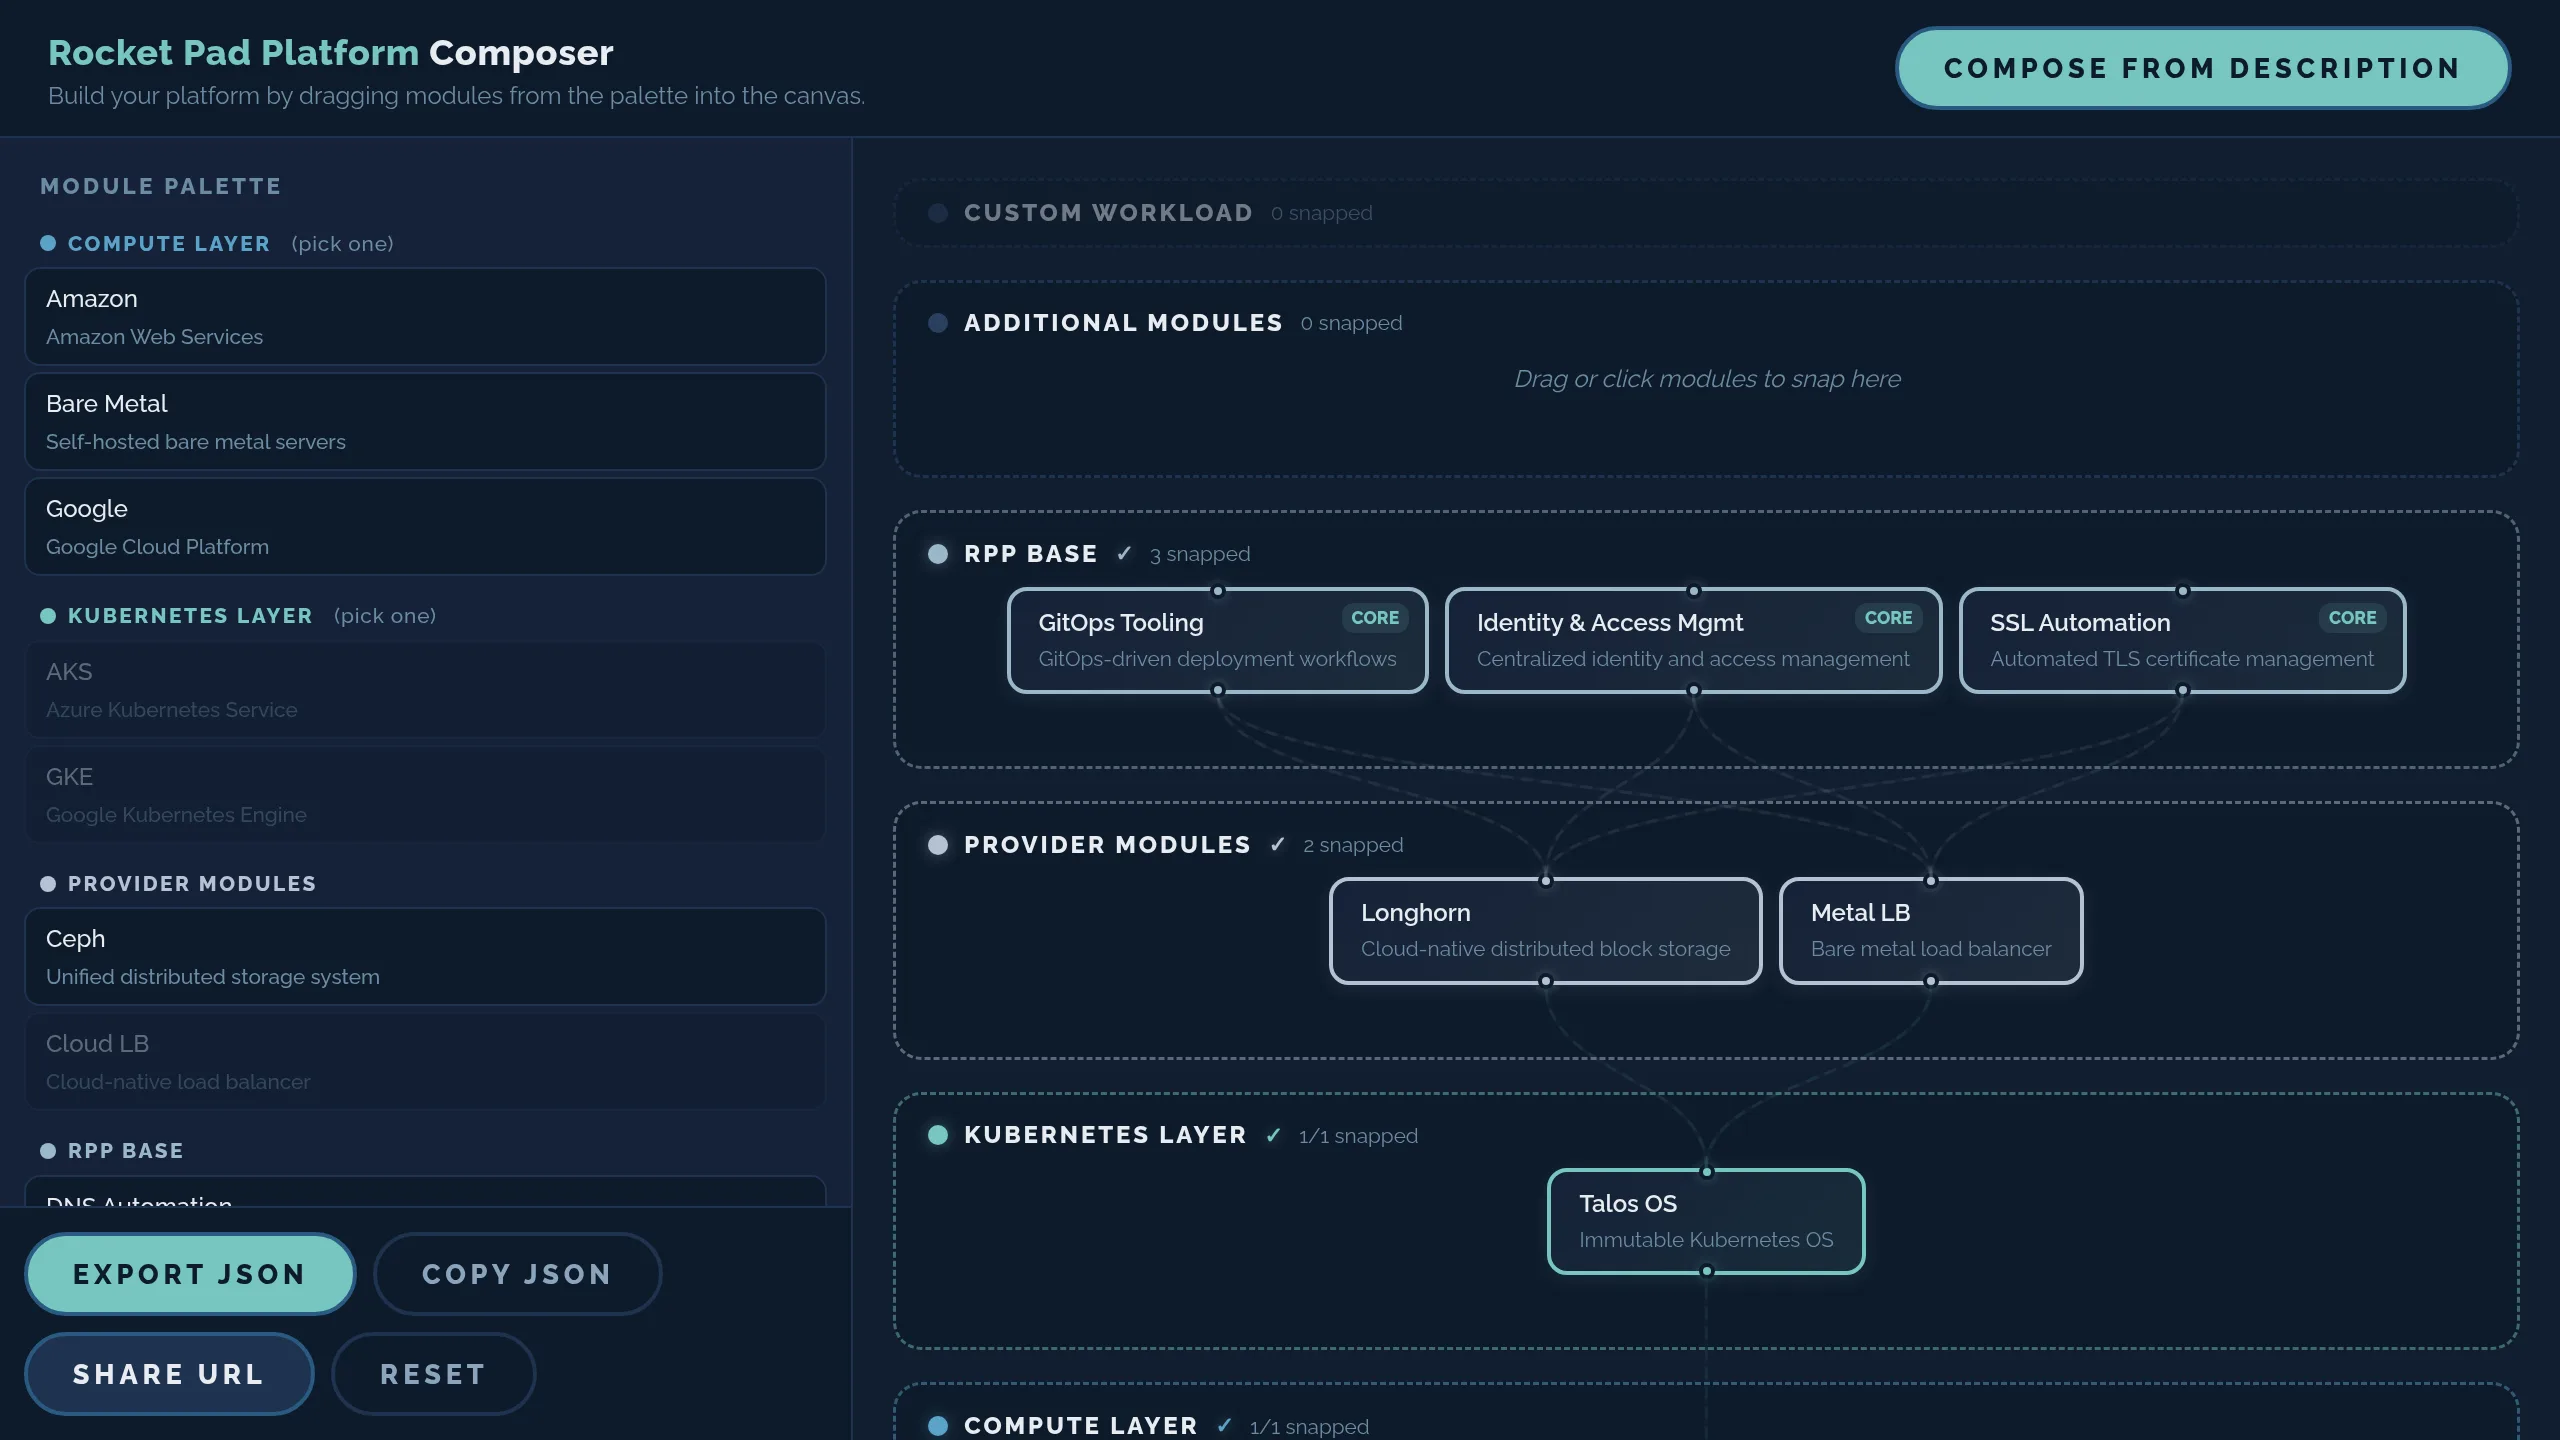Click the Talos OS module card

1706,1222
